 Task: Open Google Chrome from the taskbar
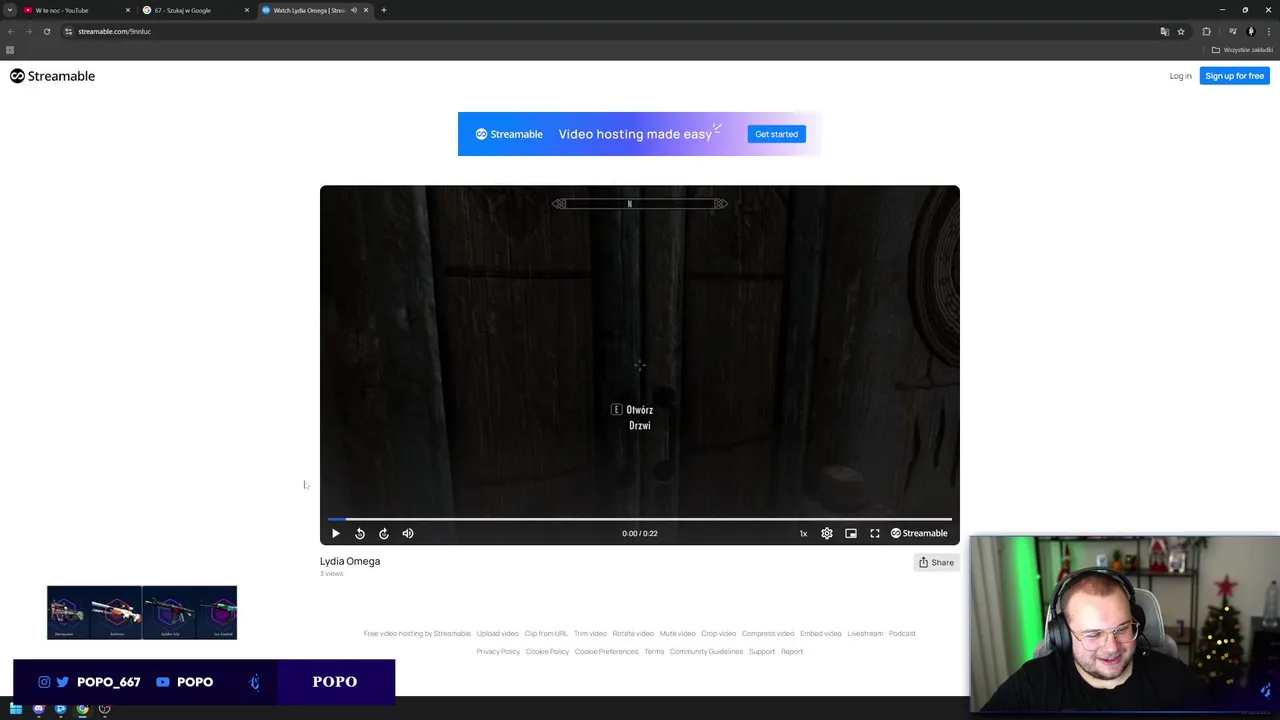click(x=82, y=709)
